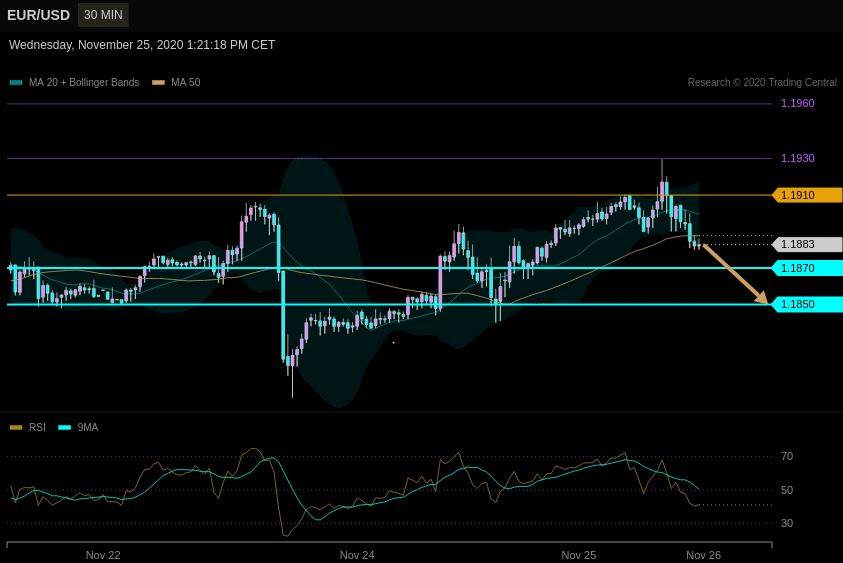Click the RSI 70 level label
The width and height of the screenshot is (843, 563).
[x=787, y=457]
